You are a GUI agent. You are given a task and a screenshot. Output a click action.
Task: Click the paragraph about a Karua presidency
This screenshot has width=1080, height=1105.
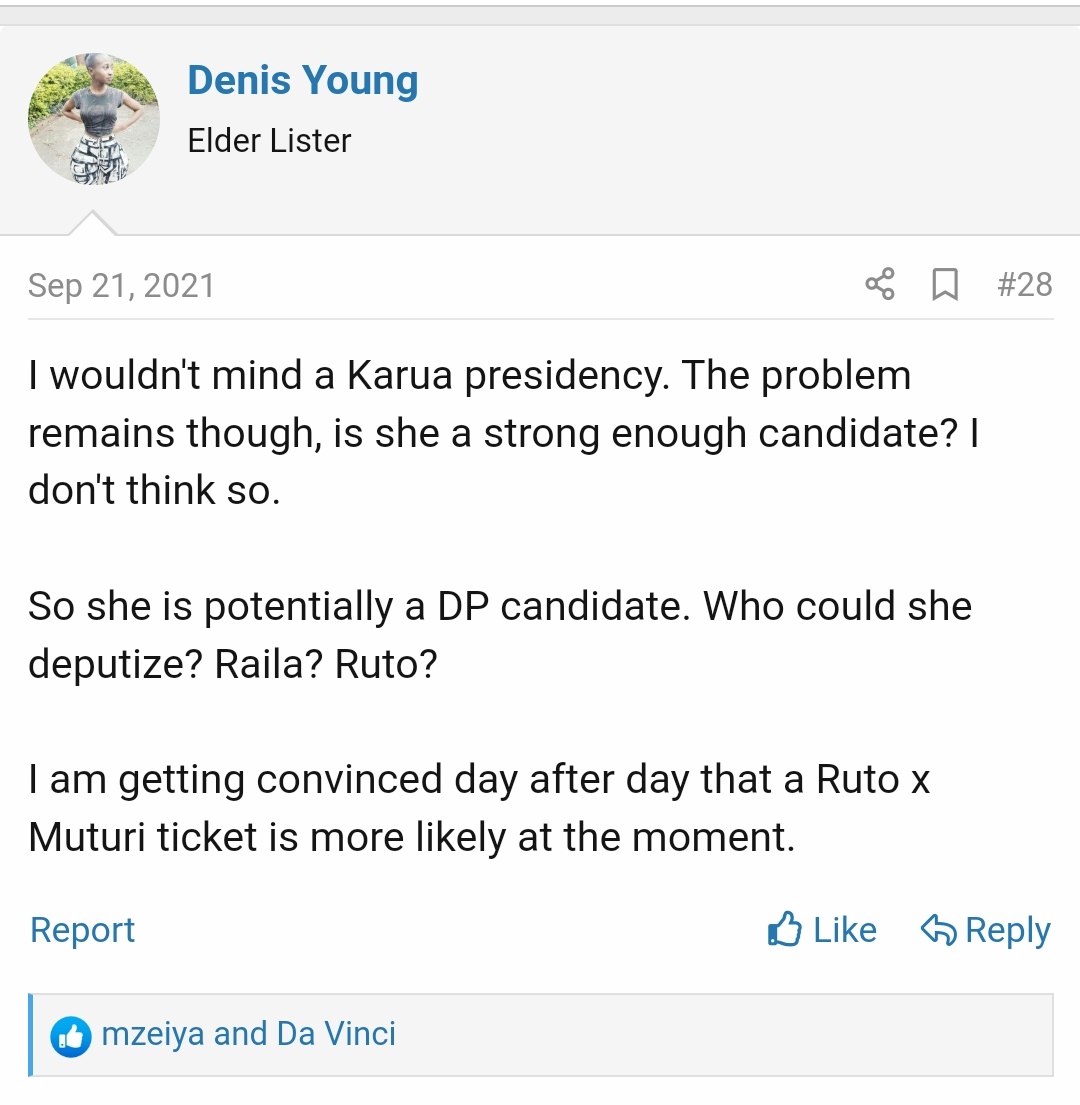point(500,433)
